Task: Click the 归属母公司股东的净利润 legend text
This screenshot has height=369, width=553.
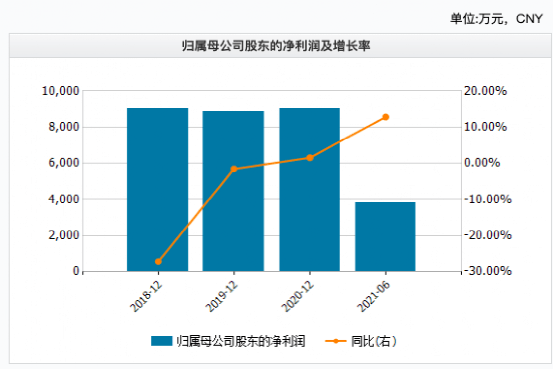Action: coord(241,341)
